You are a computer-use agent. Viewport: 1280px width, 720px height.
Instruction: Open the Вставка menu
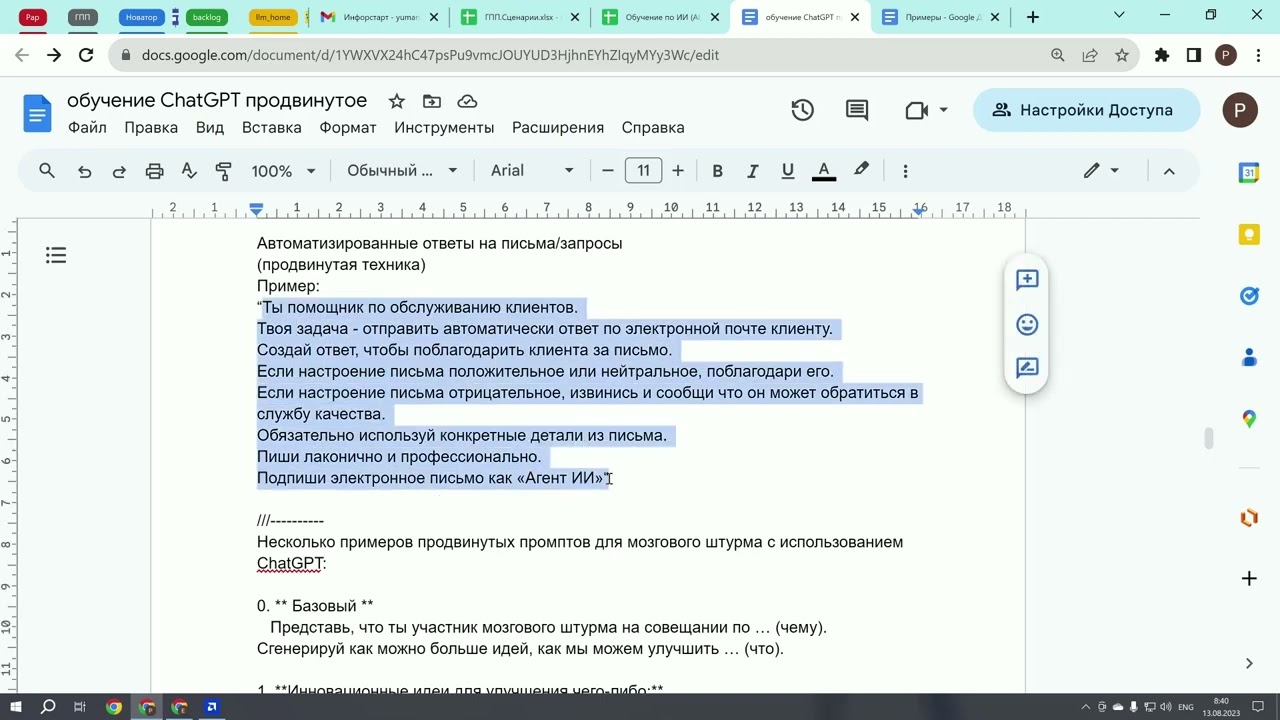(271, 127)
